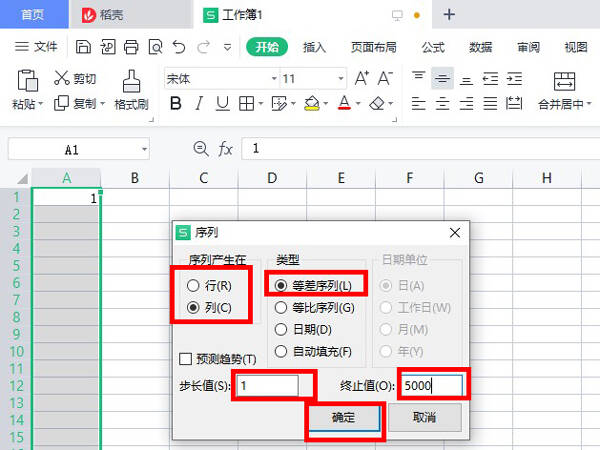Increase font size with A+ icon
600x450 pixels.
362,78
